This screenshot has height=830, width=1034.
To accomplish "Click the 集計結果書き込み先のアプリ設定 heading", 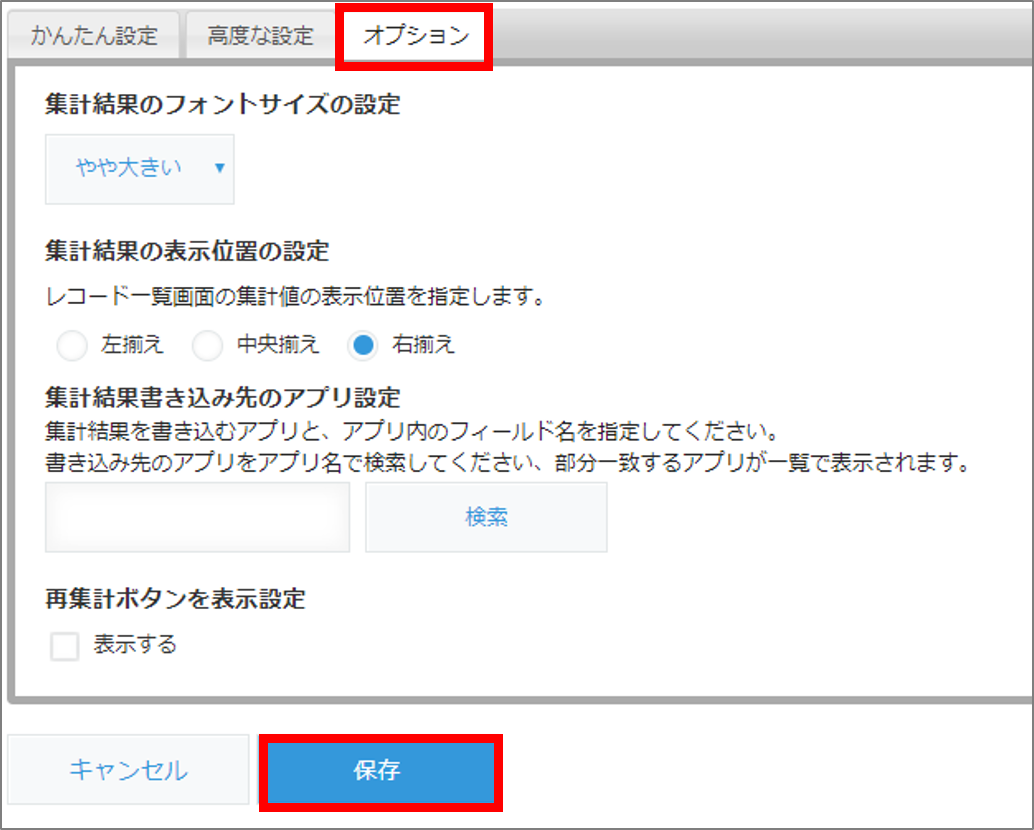I will point(222,398).
